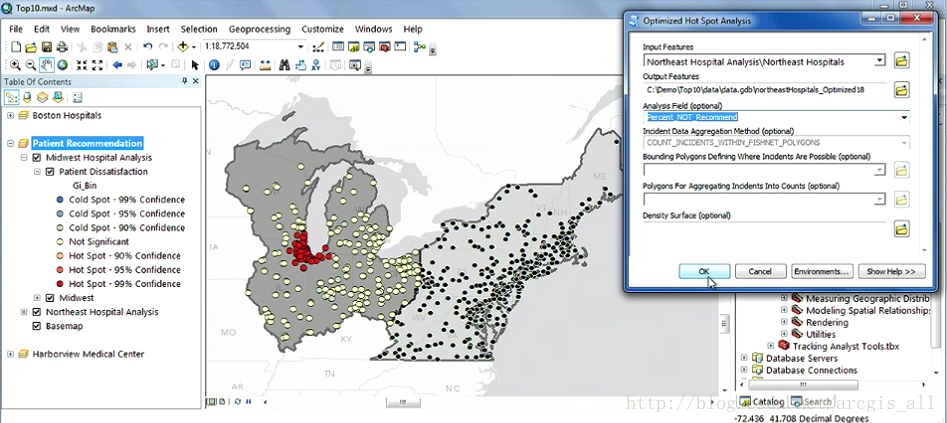Click Hot Spot 99% Confidence red symbol
947x423 pixels.
(x=62, y=284)
